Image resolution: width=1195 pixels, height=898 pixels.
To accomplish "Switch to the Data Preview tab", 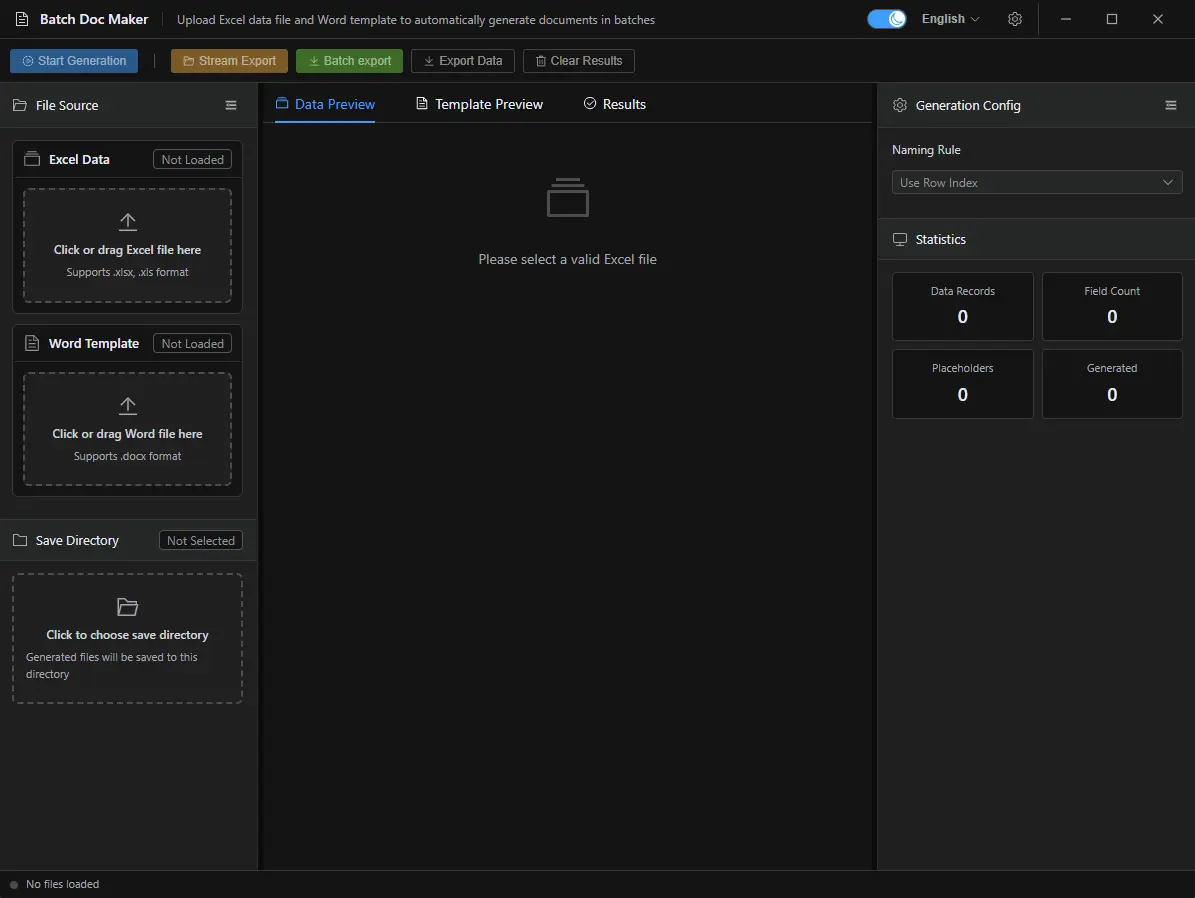I will pyautogui.click(x=325, y=104).
